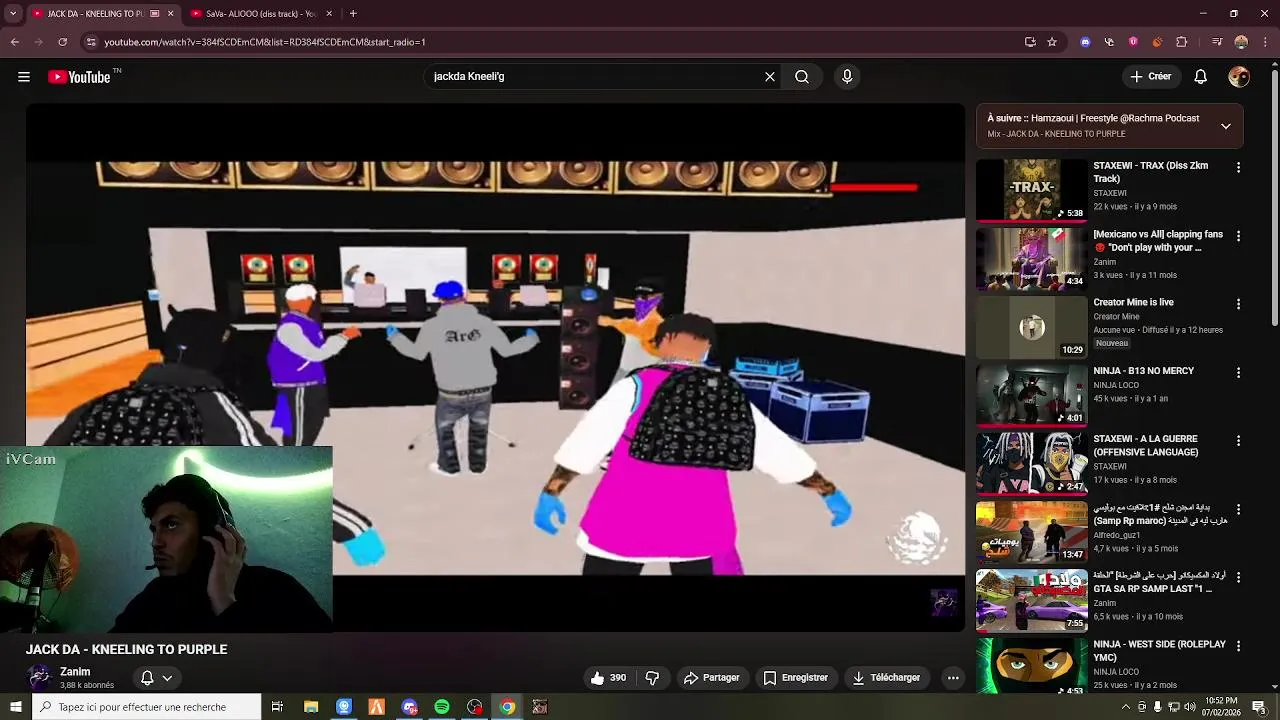Clear the search box text
The width and height of the screenshot is (1280, 720).
coord(770,77)
